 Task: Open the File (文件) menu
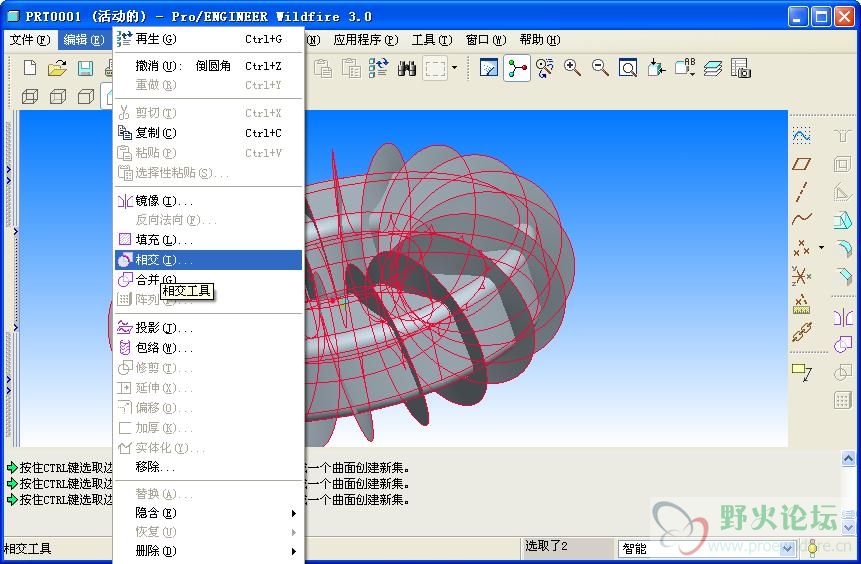29,40
